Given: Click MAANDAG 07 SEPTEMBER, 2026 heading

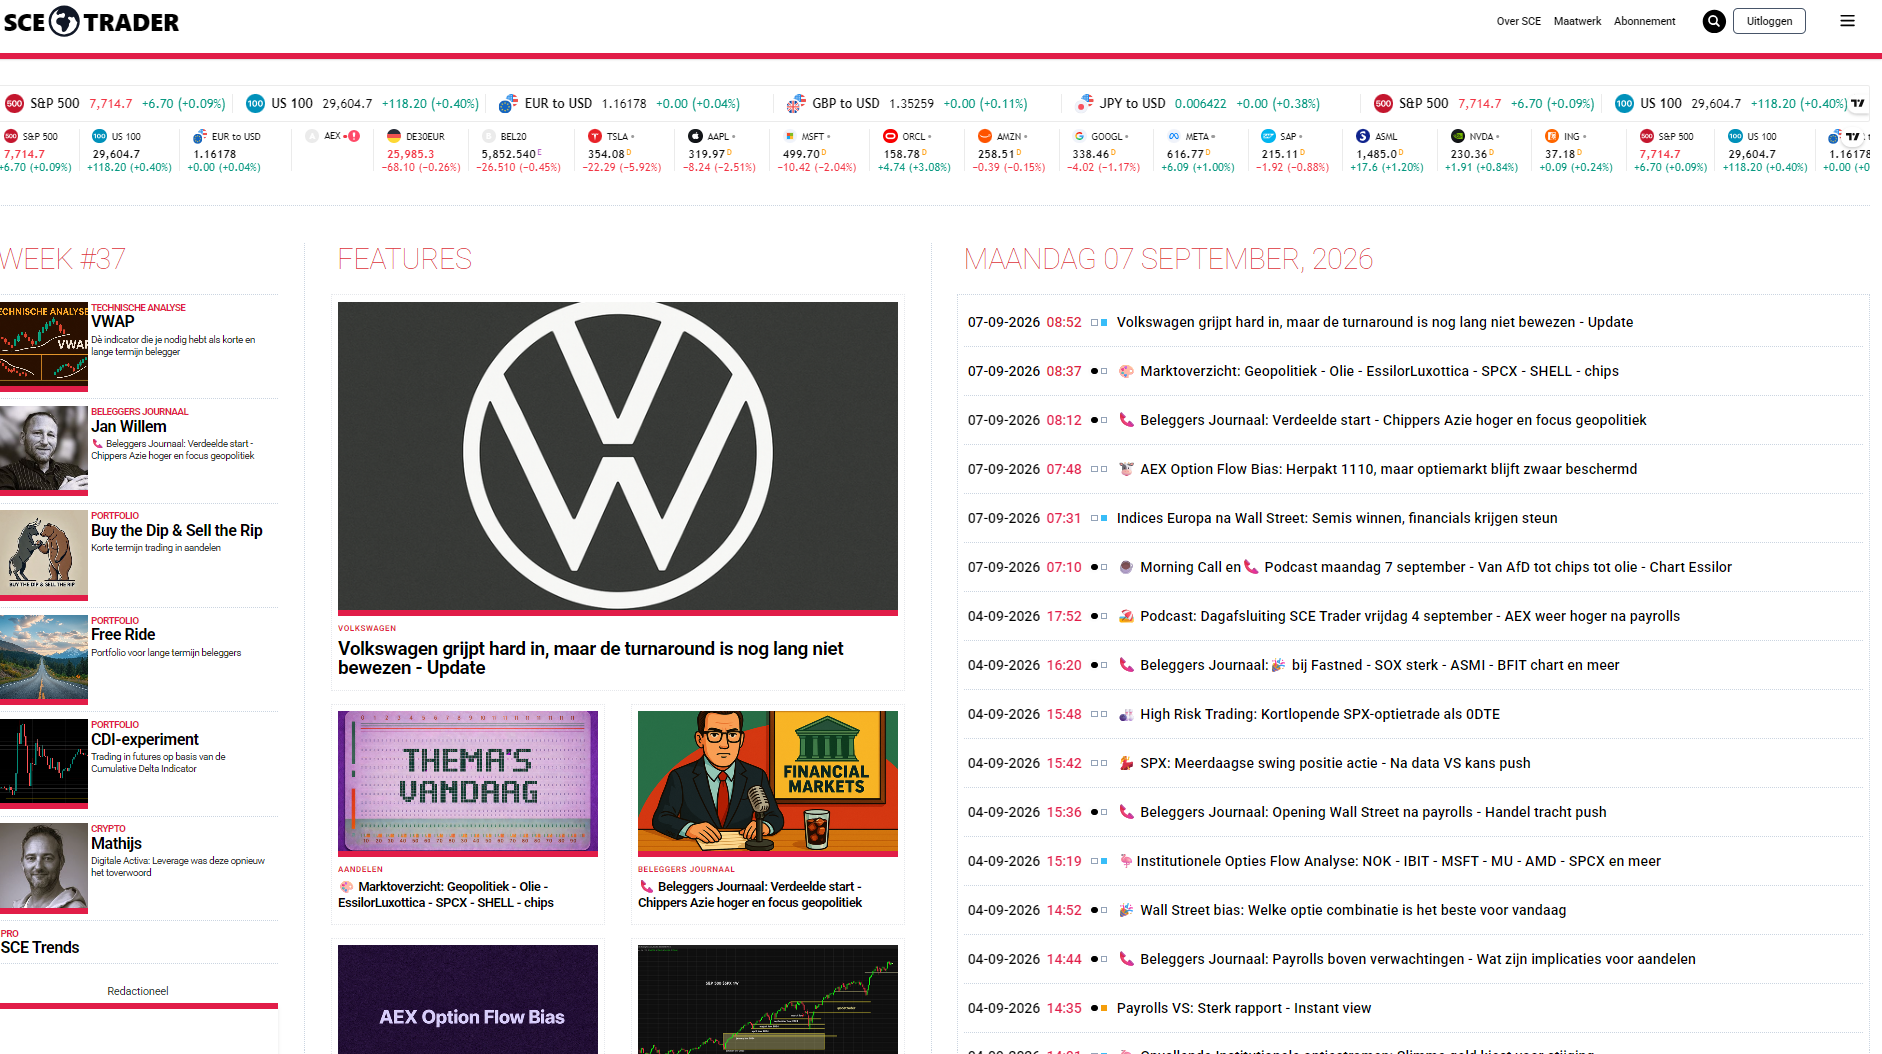Looking at the screenshot, I should 1168,259.
